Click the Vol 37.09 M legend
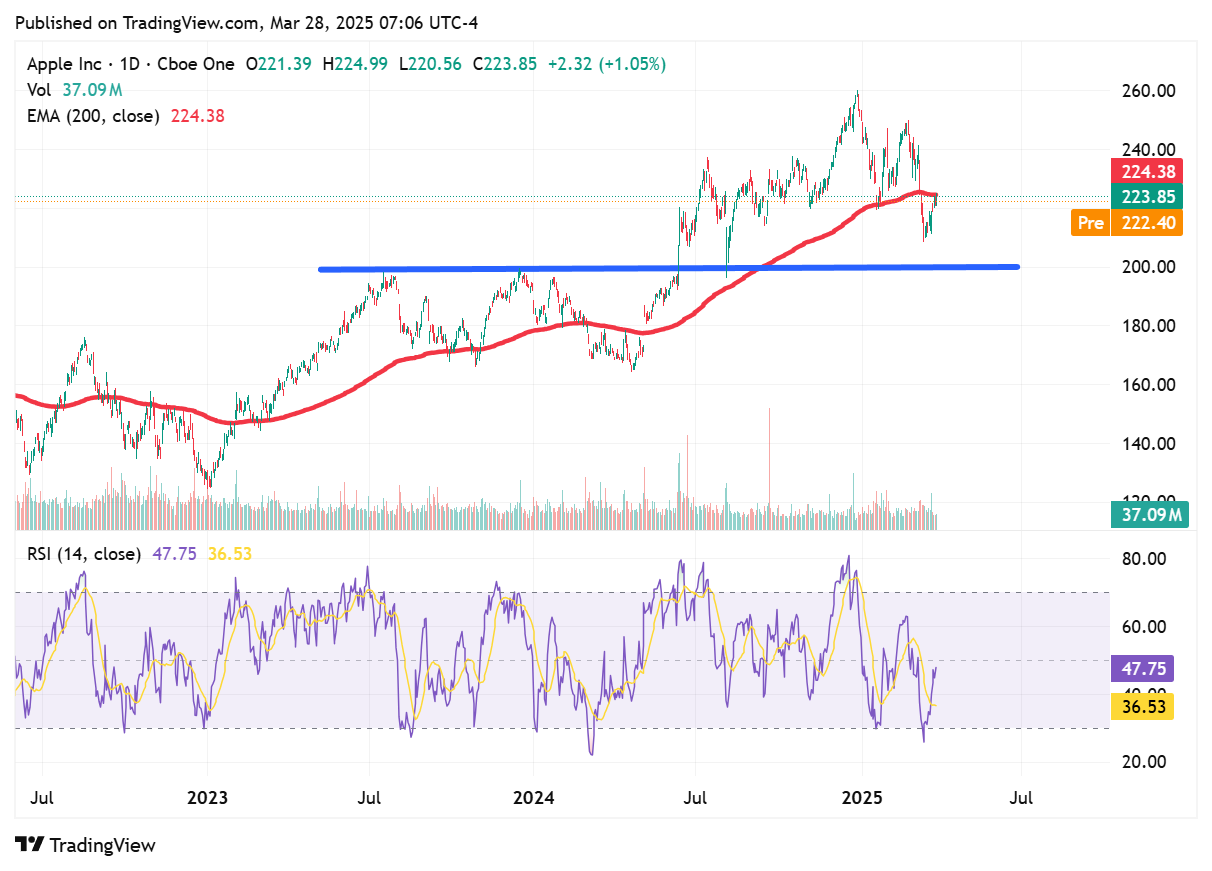The image size is (1212, 871). 73,90
